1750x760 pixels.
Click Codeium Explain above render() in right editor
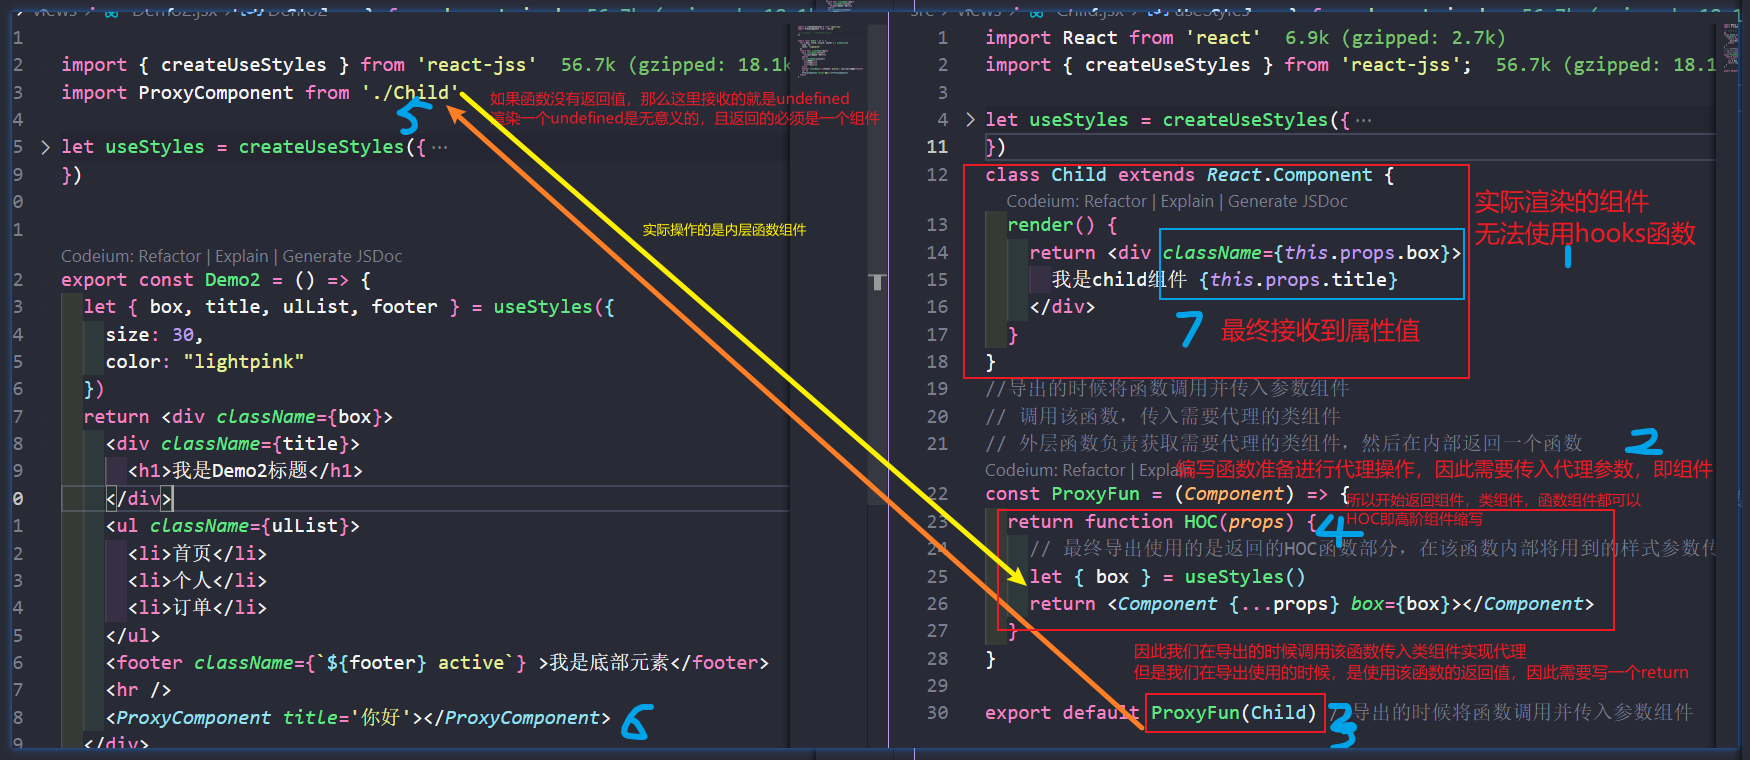click(1187, 201)
